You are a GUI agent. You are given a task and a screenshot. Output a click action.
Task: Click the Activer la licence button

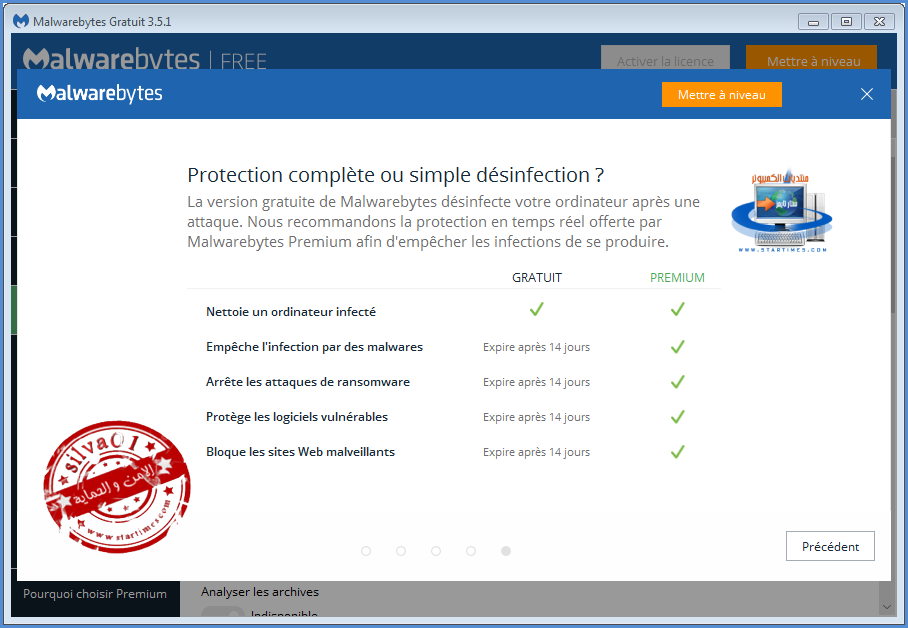coord(665,61)
